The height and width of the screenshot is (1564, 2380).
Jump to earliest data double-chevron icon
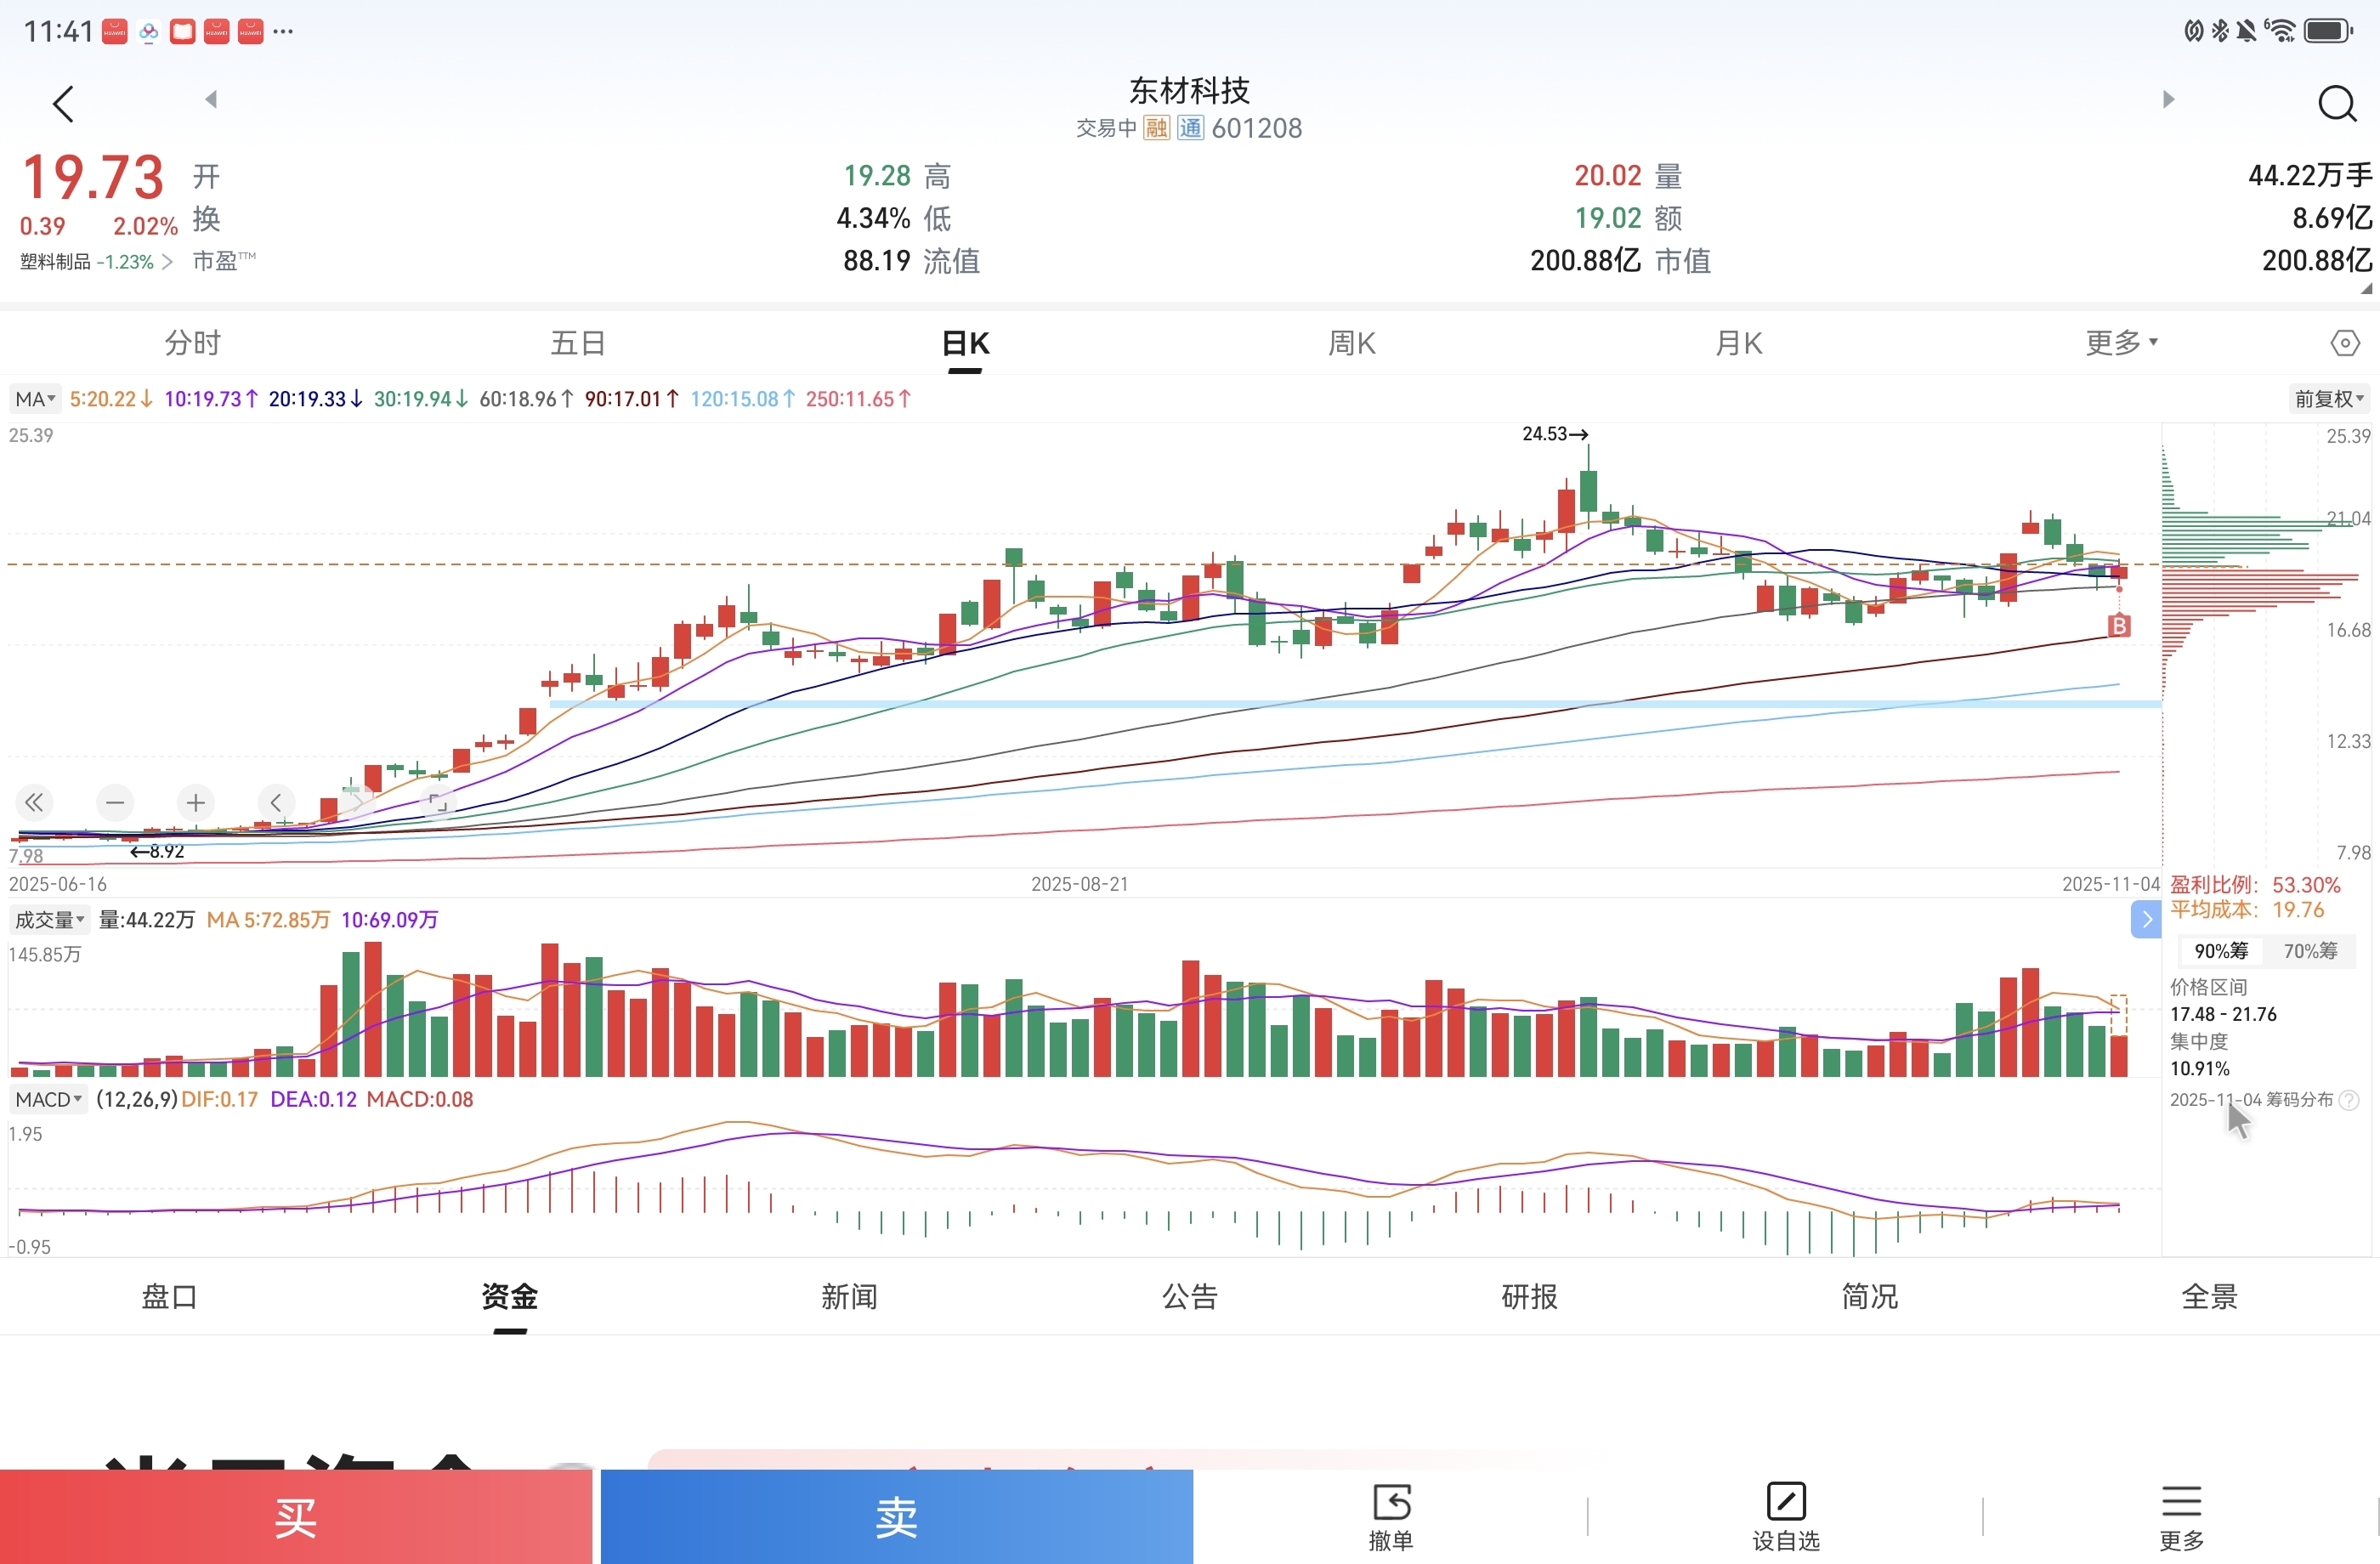[34, 802]
